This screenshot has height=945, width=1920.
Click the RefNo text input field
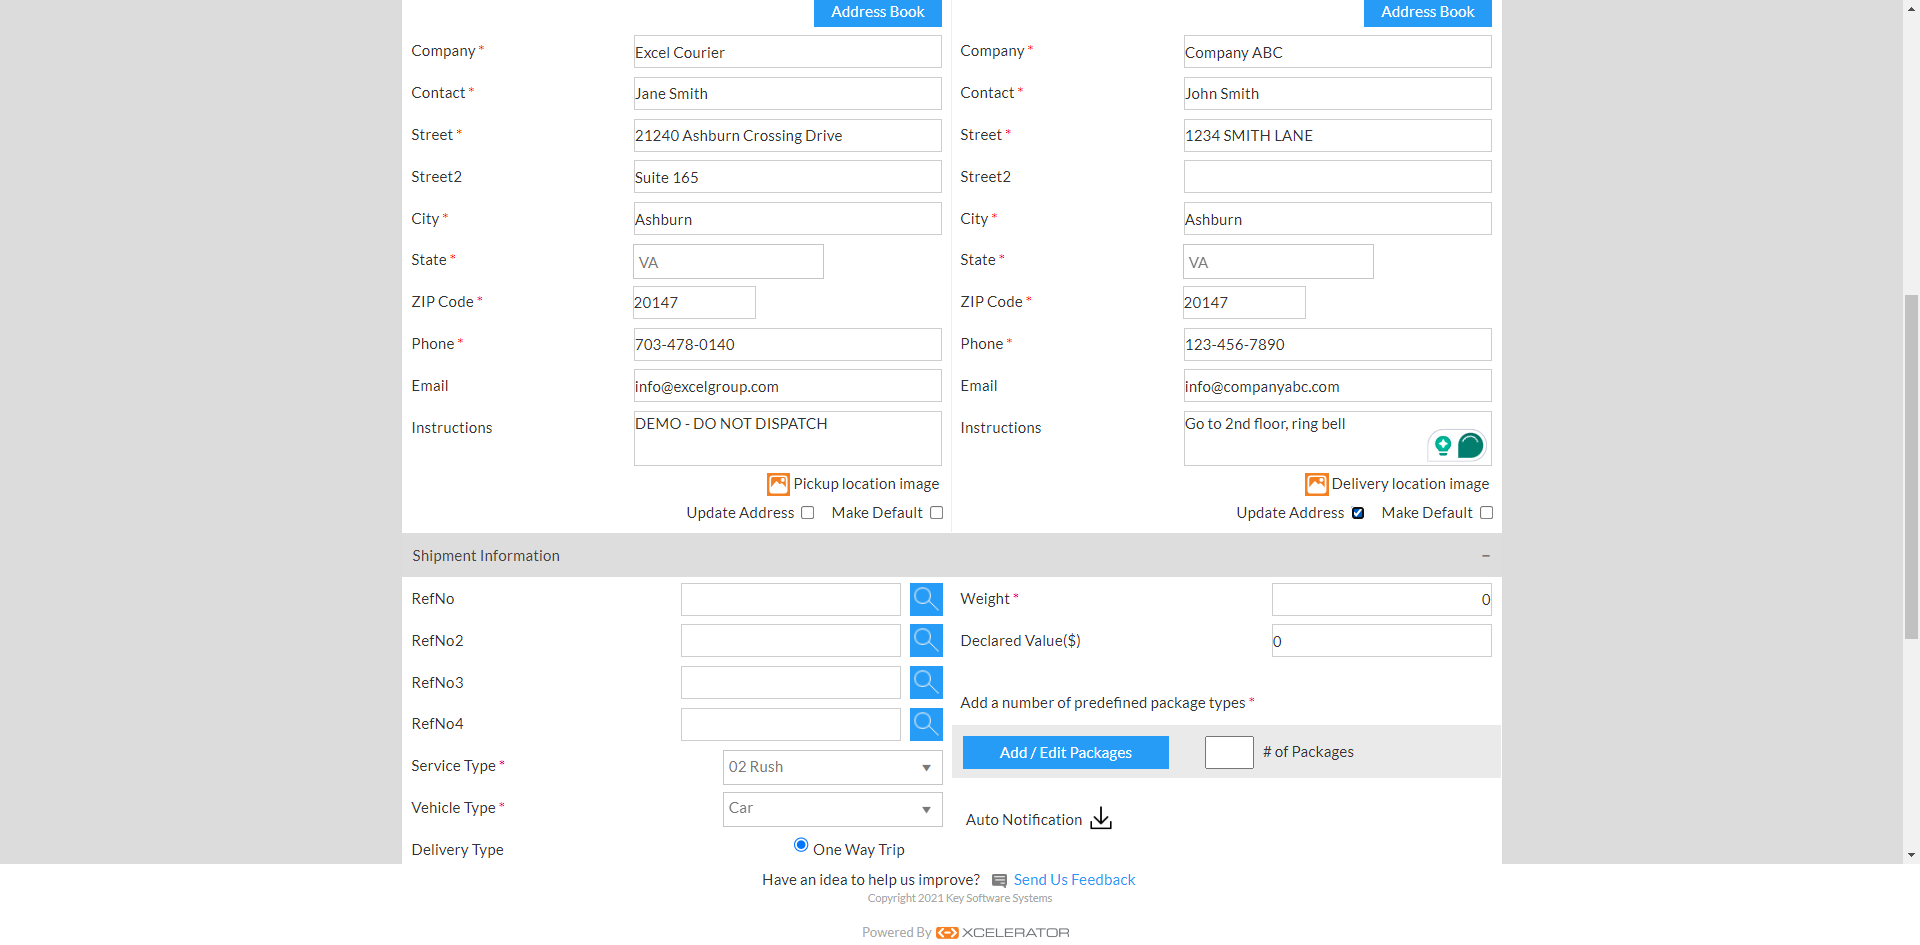(x=791, y=599)
